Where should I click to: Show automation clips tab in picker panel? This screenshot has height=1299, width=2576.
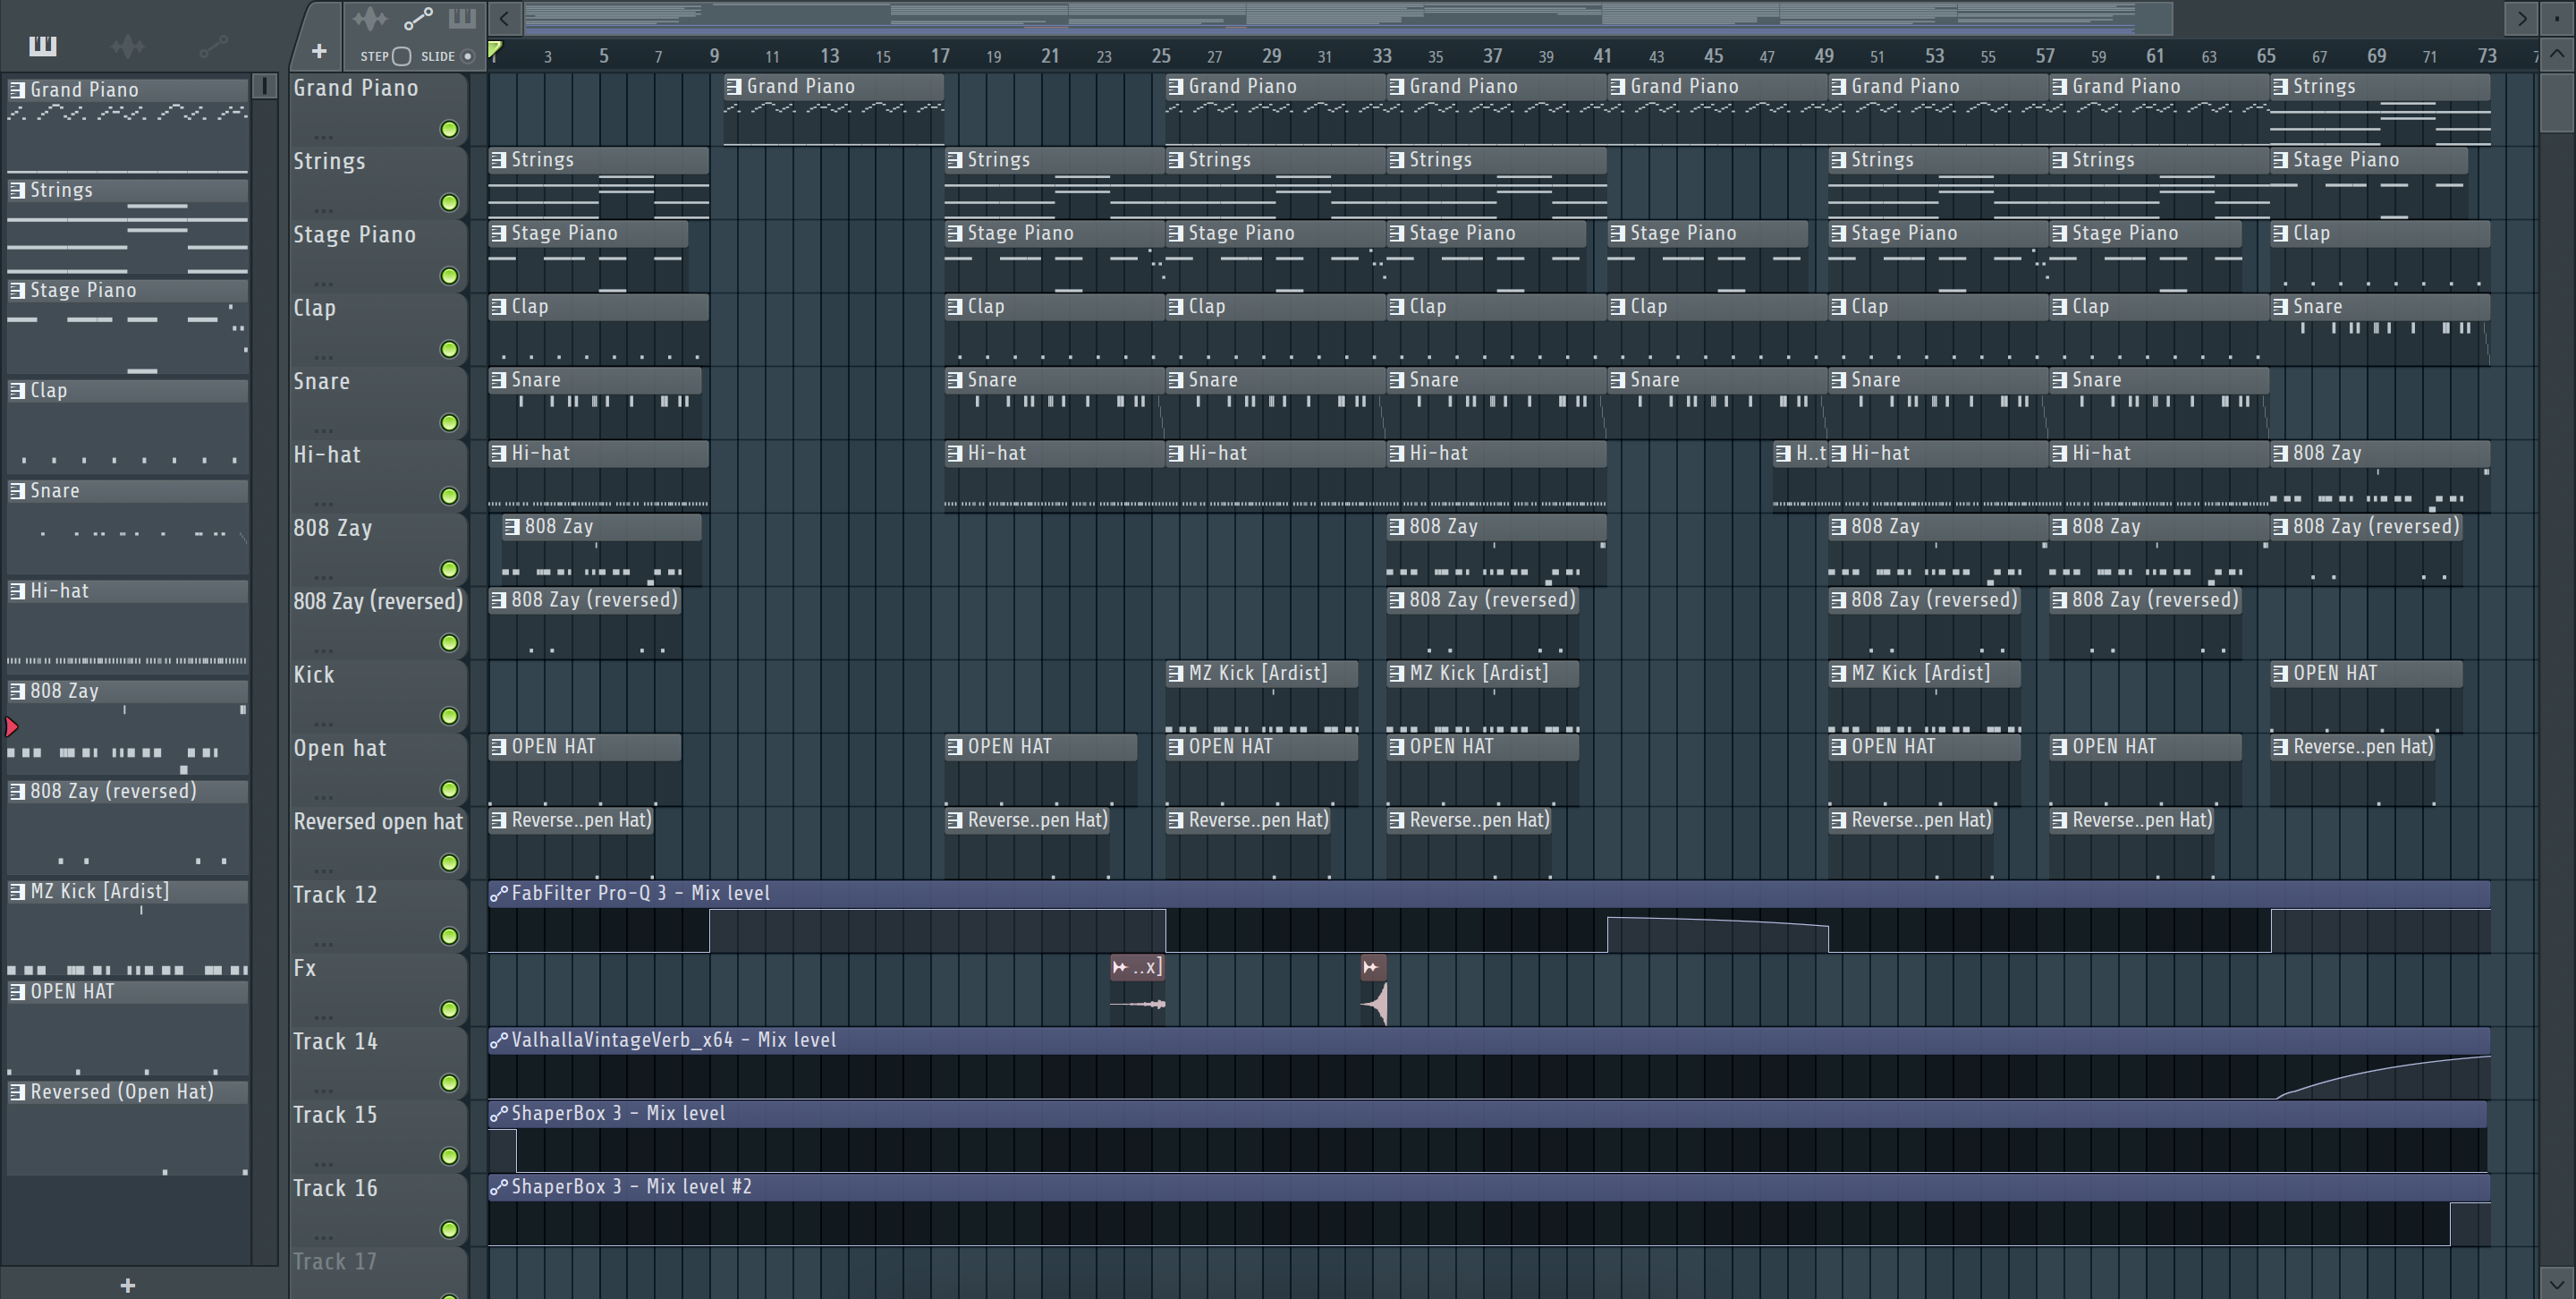point(214,46)
